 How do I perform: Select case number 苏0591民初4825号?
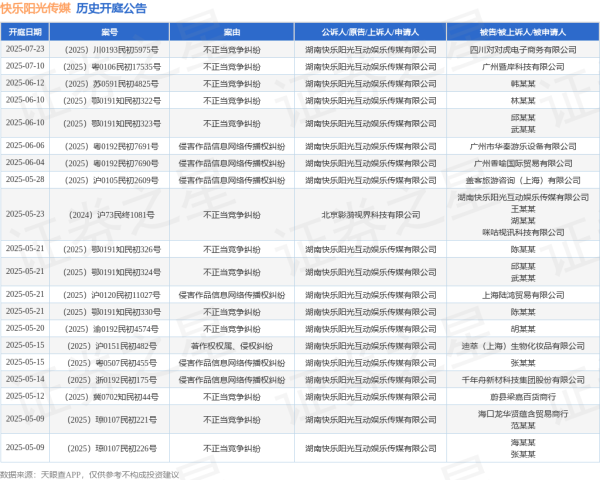(112, 84)
